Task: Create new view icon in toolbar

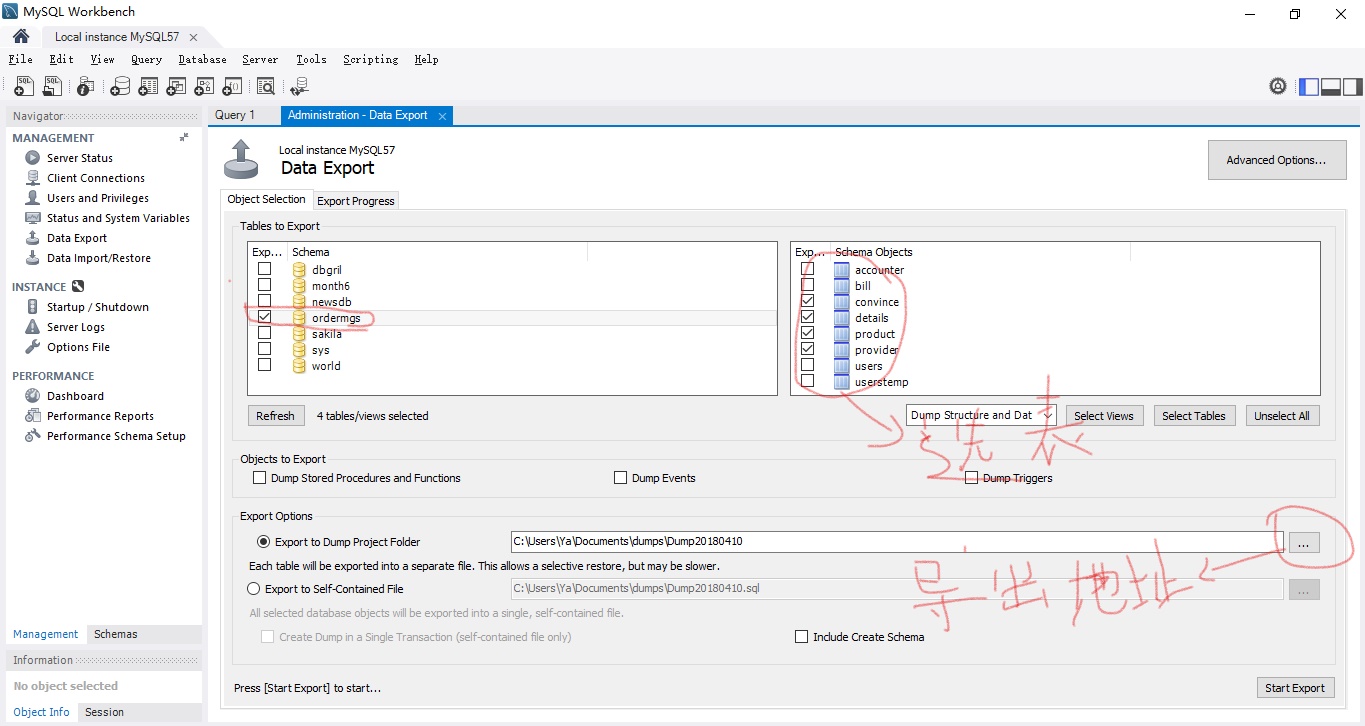Action: tap(176, 87)
